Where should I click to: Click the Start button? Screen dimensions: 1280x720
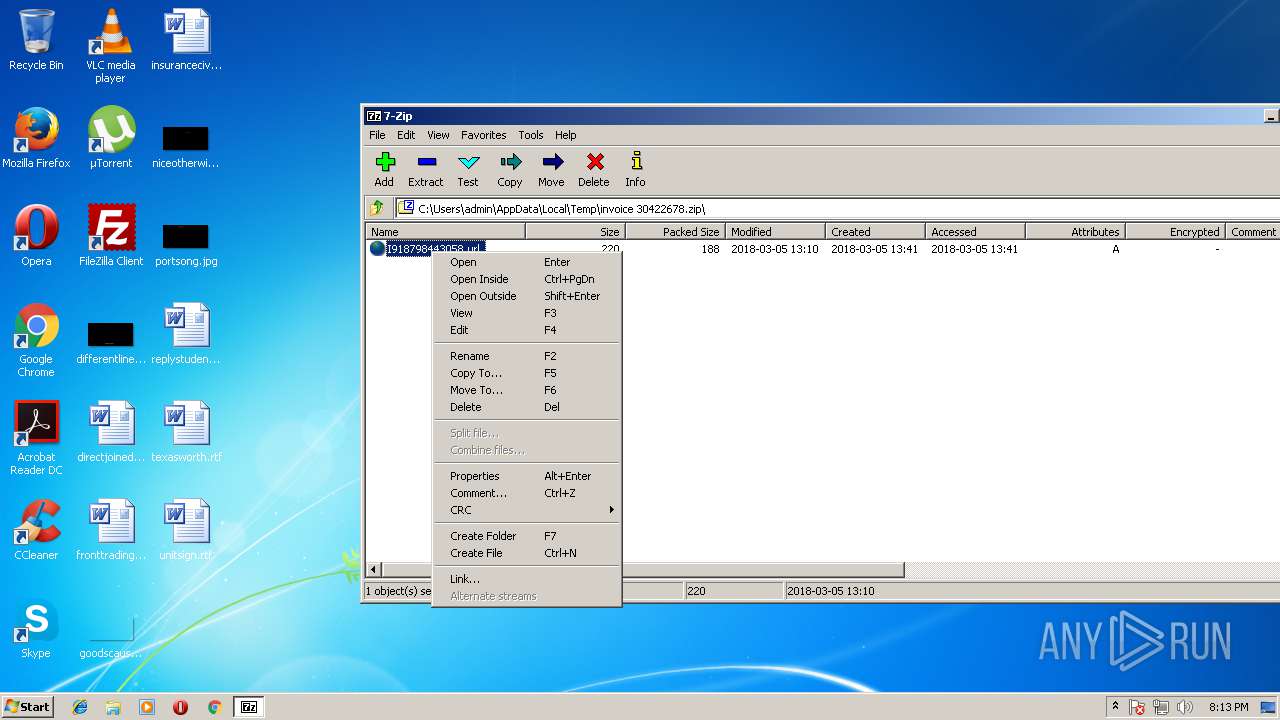(28, 707)
